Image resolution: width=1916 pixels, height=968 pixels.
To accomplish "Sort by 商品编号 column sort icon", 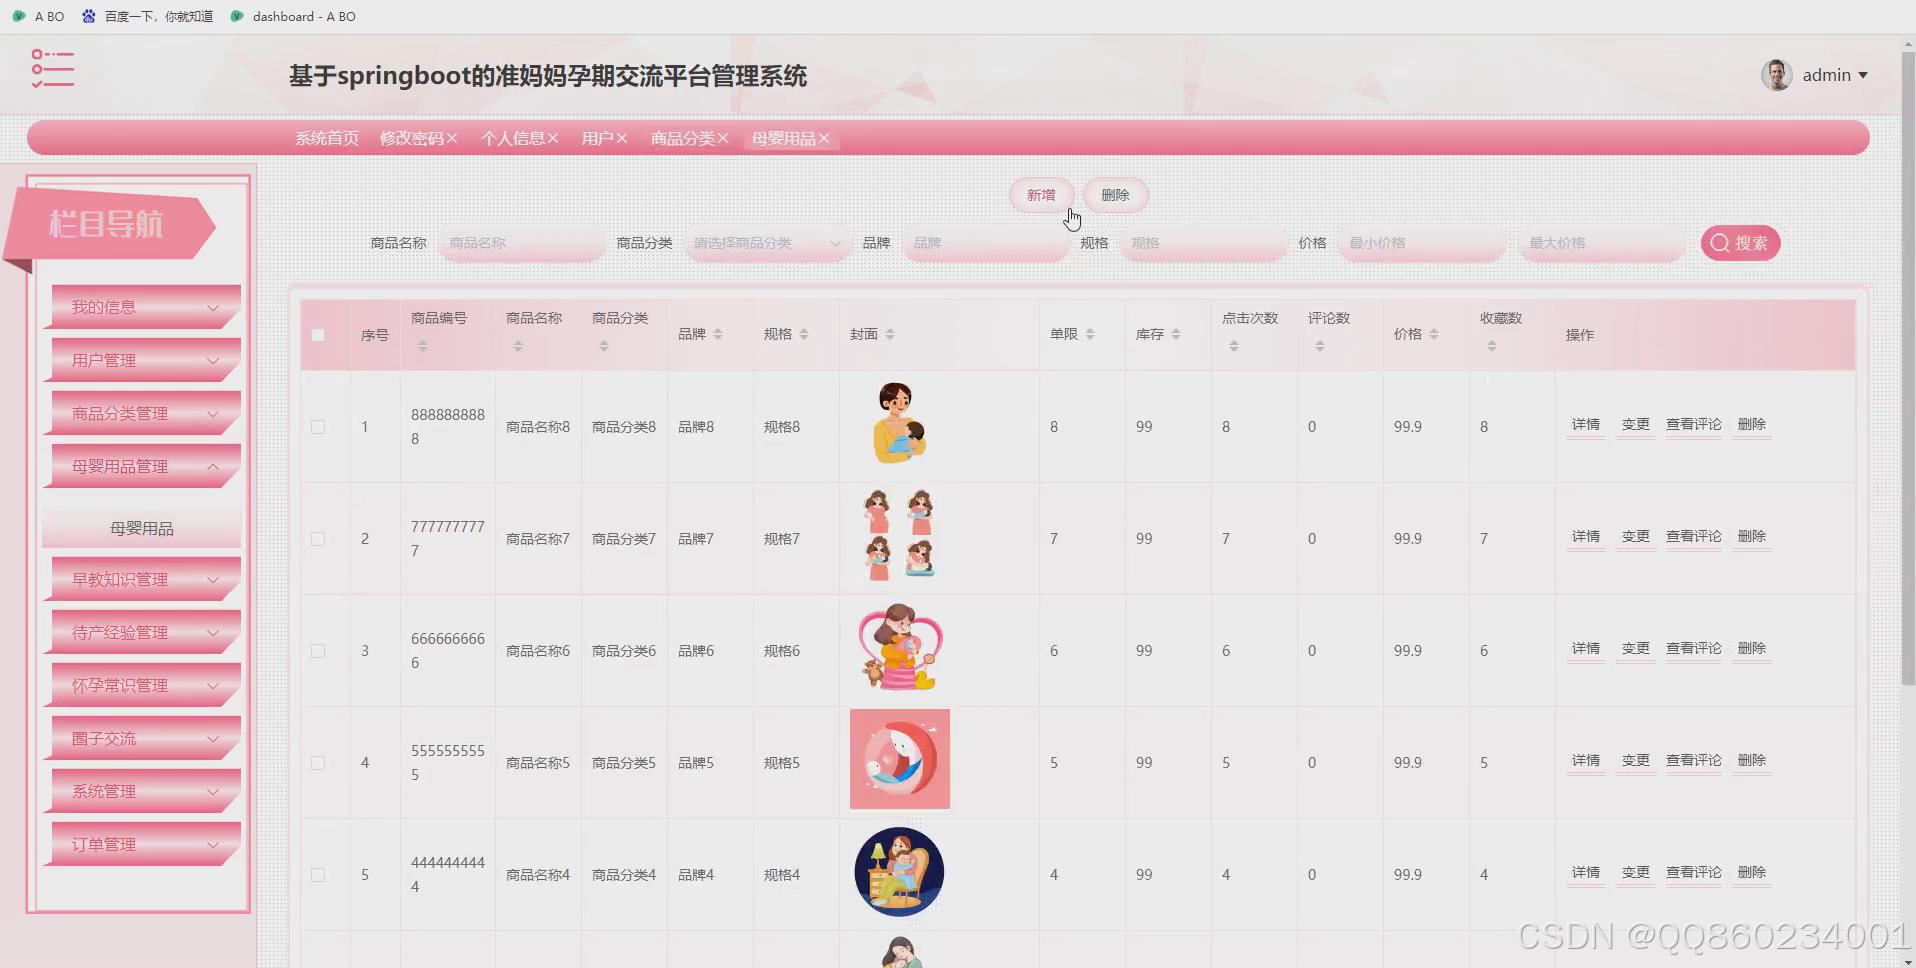I will (x=422, y=346).
